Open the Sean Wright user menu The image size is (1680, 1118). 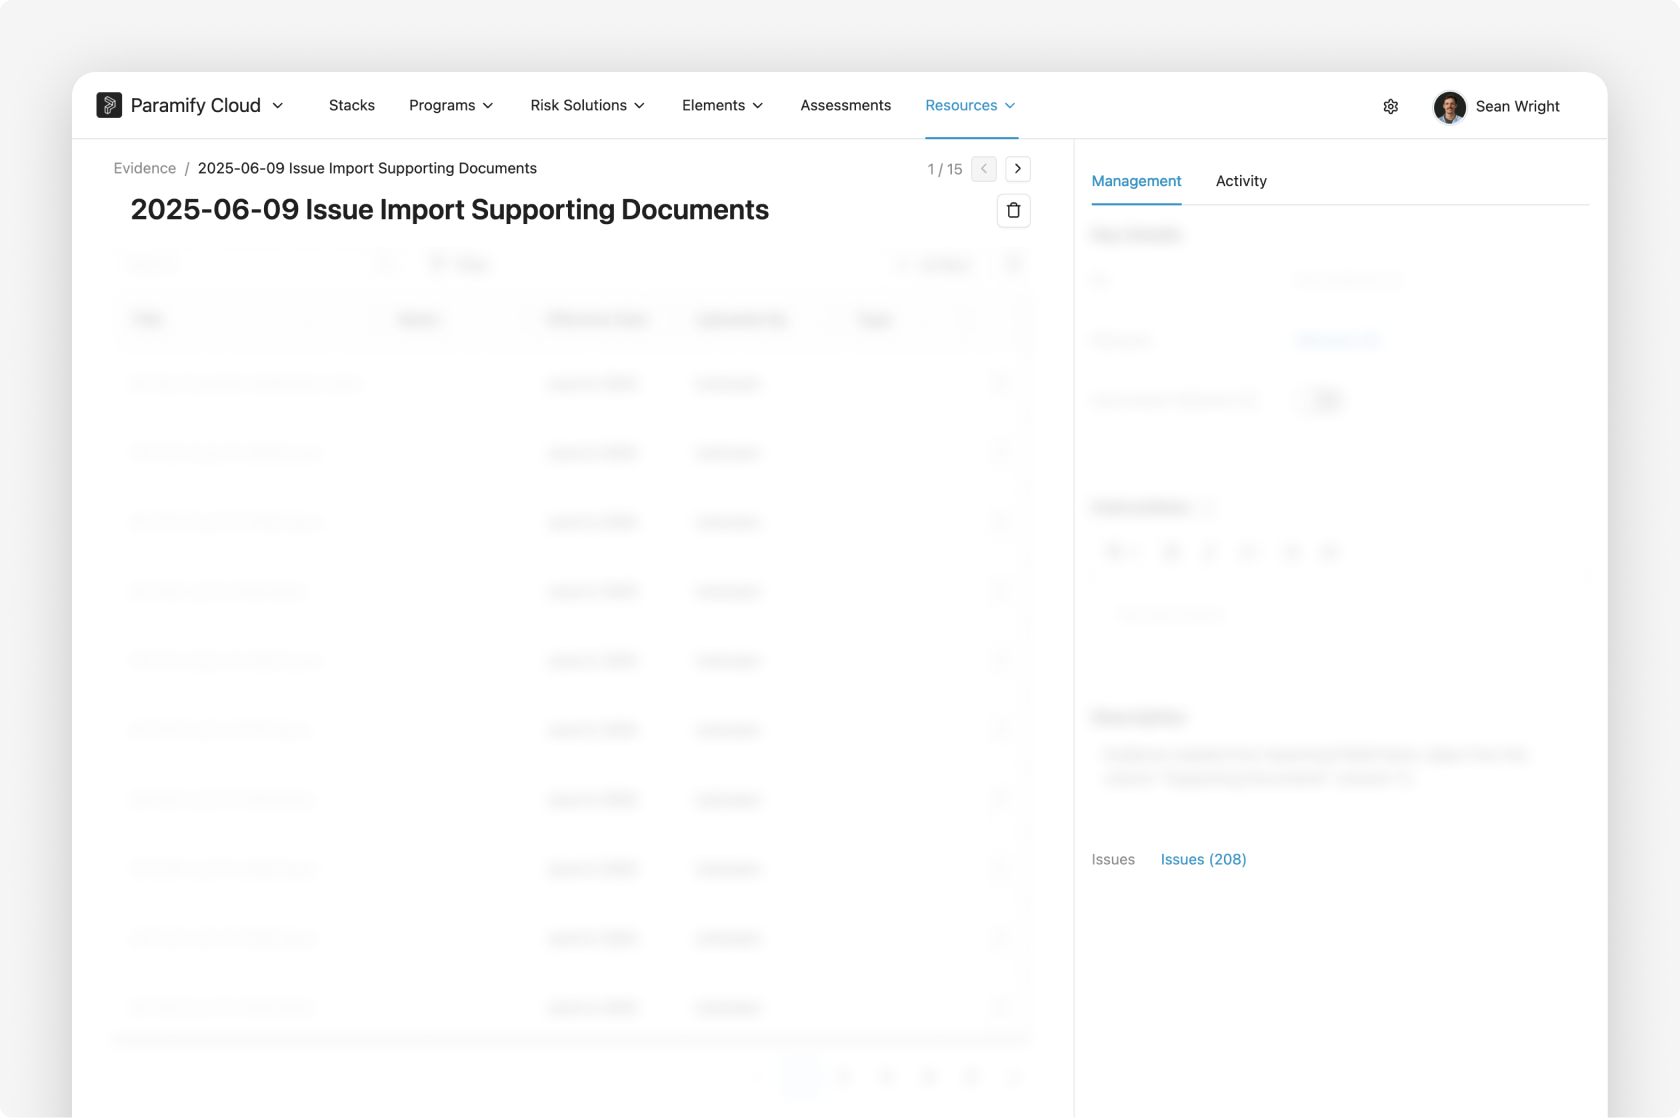point(1517,106)
